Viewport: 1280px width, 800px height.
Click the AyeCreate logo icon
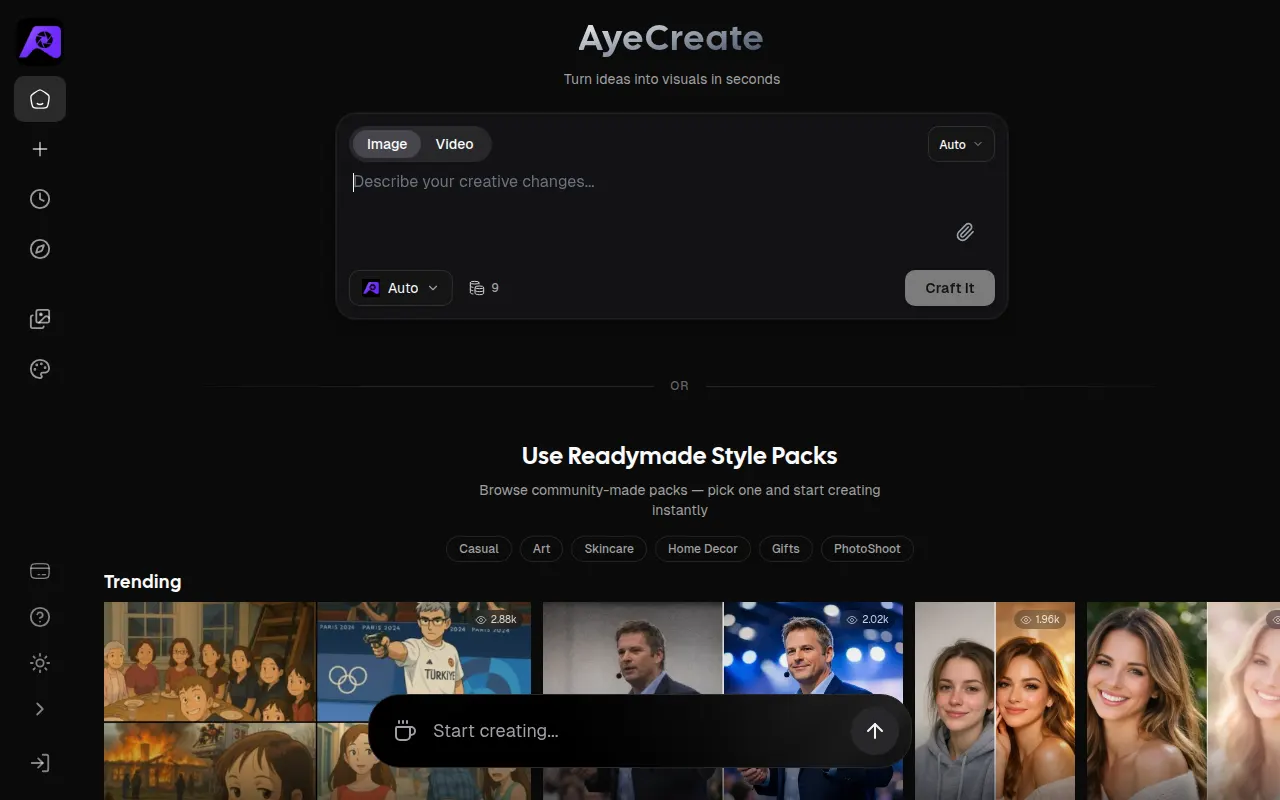pos(40,41)
